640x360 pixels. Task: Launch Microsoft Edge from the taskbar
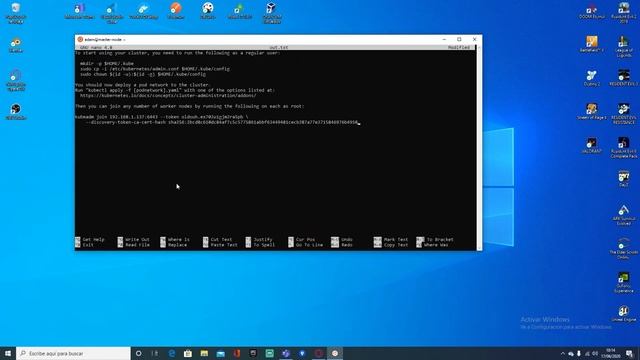[171, 353]
